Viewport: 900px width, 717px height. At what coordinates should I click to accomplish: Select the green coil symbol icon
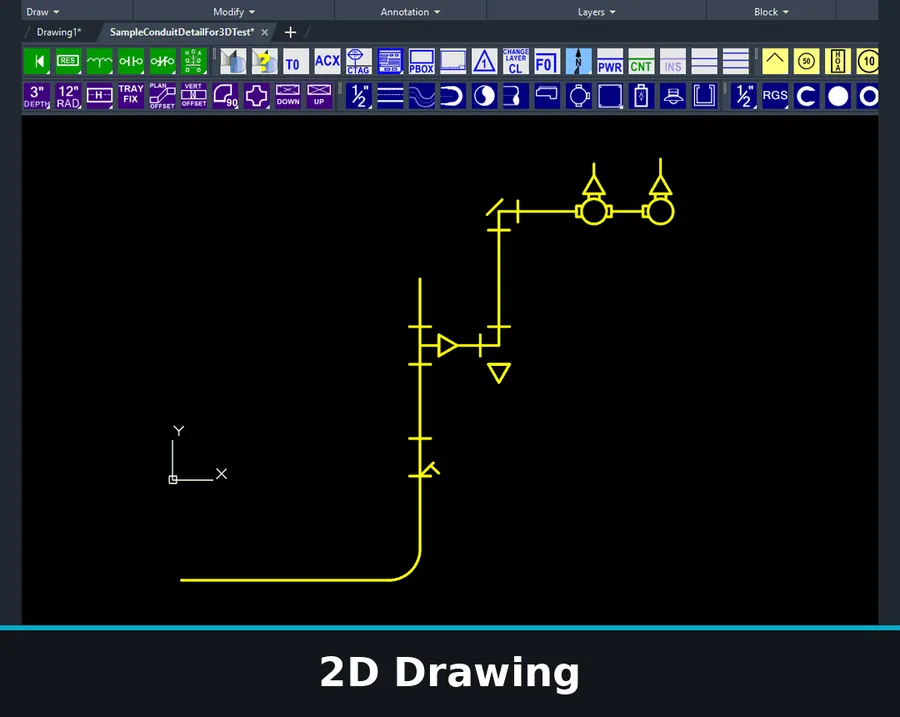pyautogui.click(x=99, y=61)
